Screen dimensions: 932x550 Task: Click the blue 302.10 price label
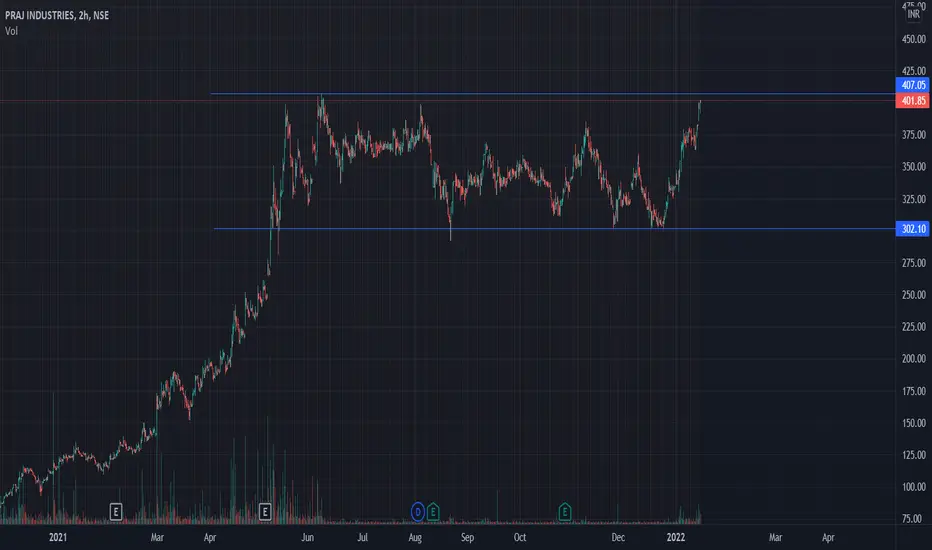coord(912,229)
